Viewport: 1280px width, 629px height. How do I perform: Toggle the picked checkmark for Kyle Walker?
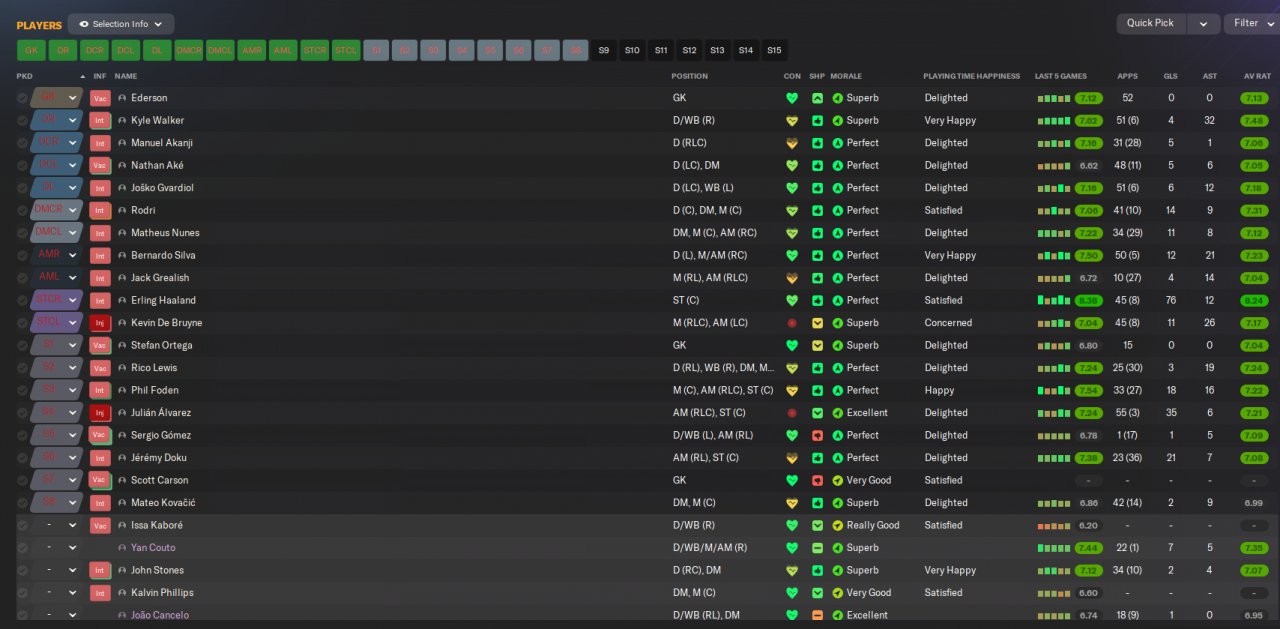click(22, 120)
